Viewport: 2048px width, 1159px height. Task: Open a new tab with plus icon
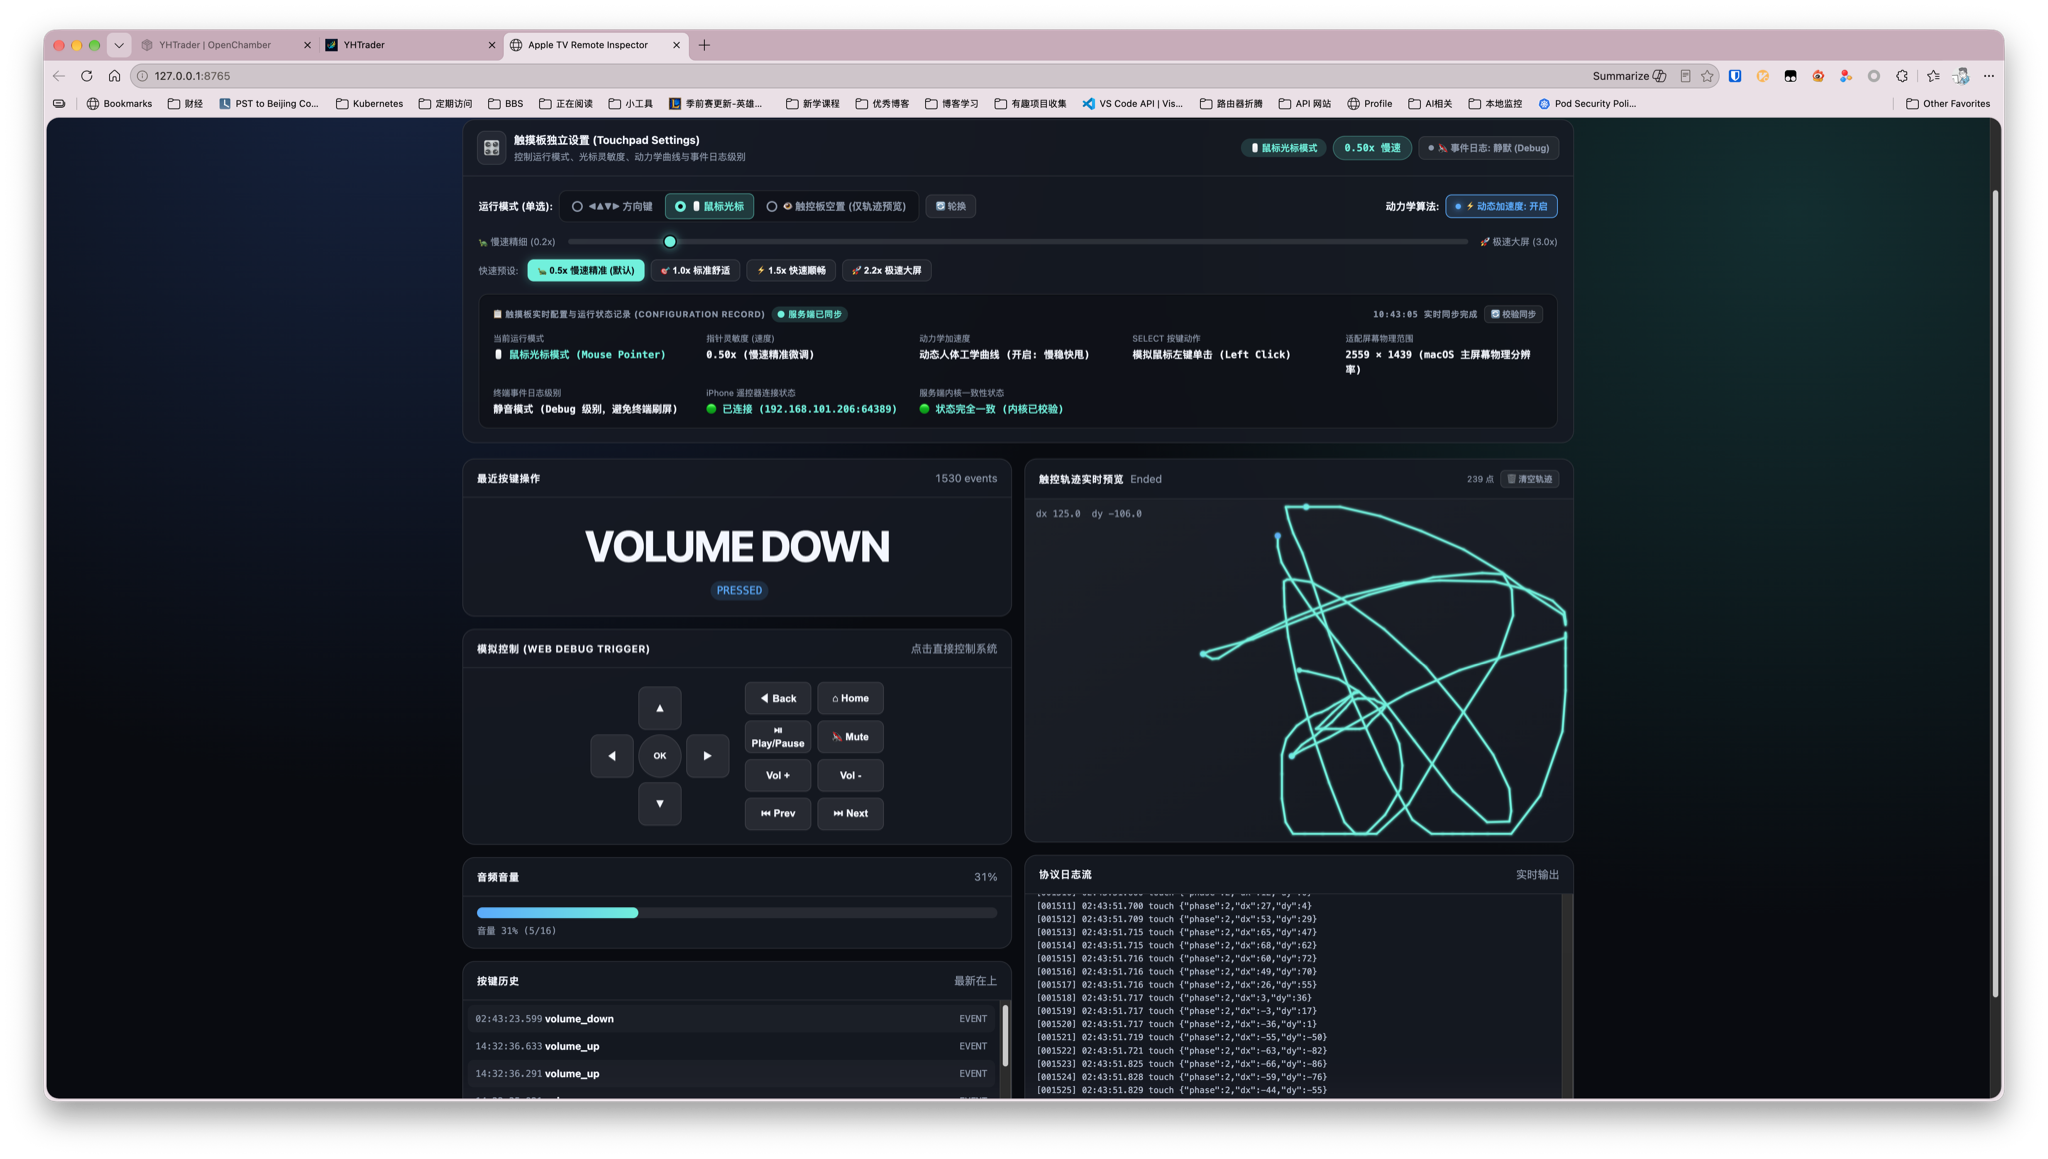[x=704, y=45]
